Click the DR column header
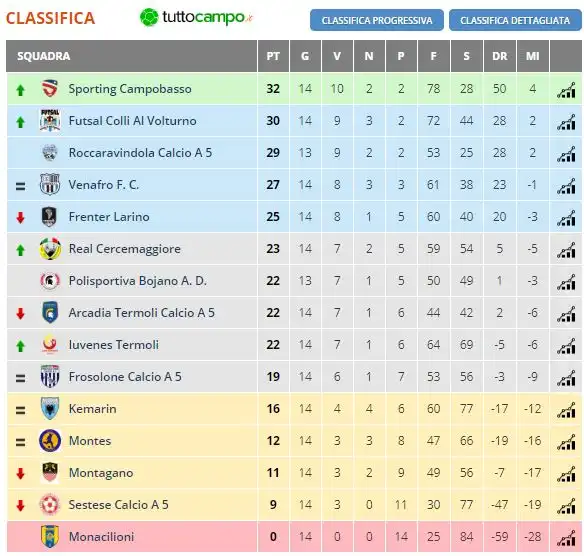This screenshot has width=584, height=556. [x=499, y=56]
